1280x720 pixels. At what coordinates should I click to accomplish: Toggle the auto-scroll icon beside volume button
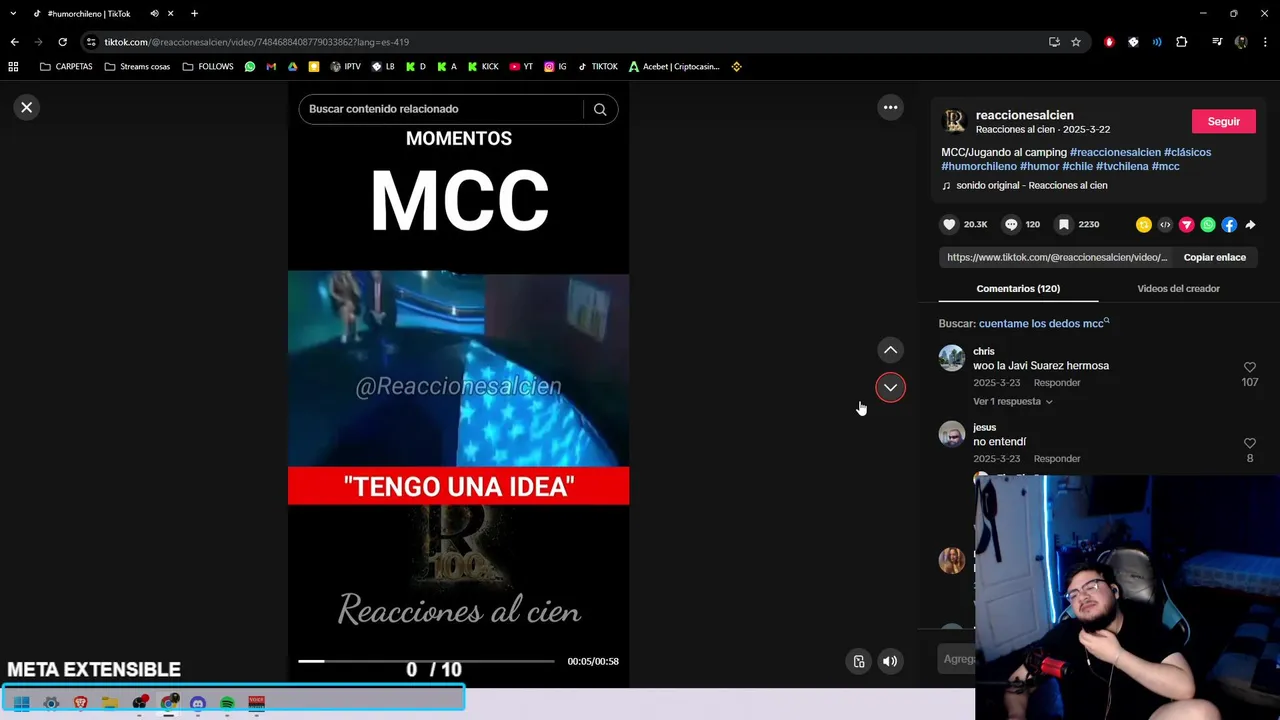tap(858, 661)
